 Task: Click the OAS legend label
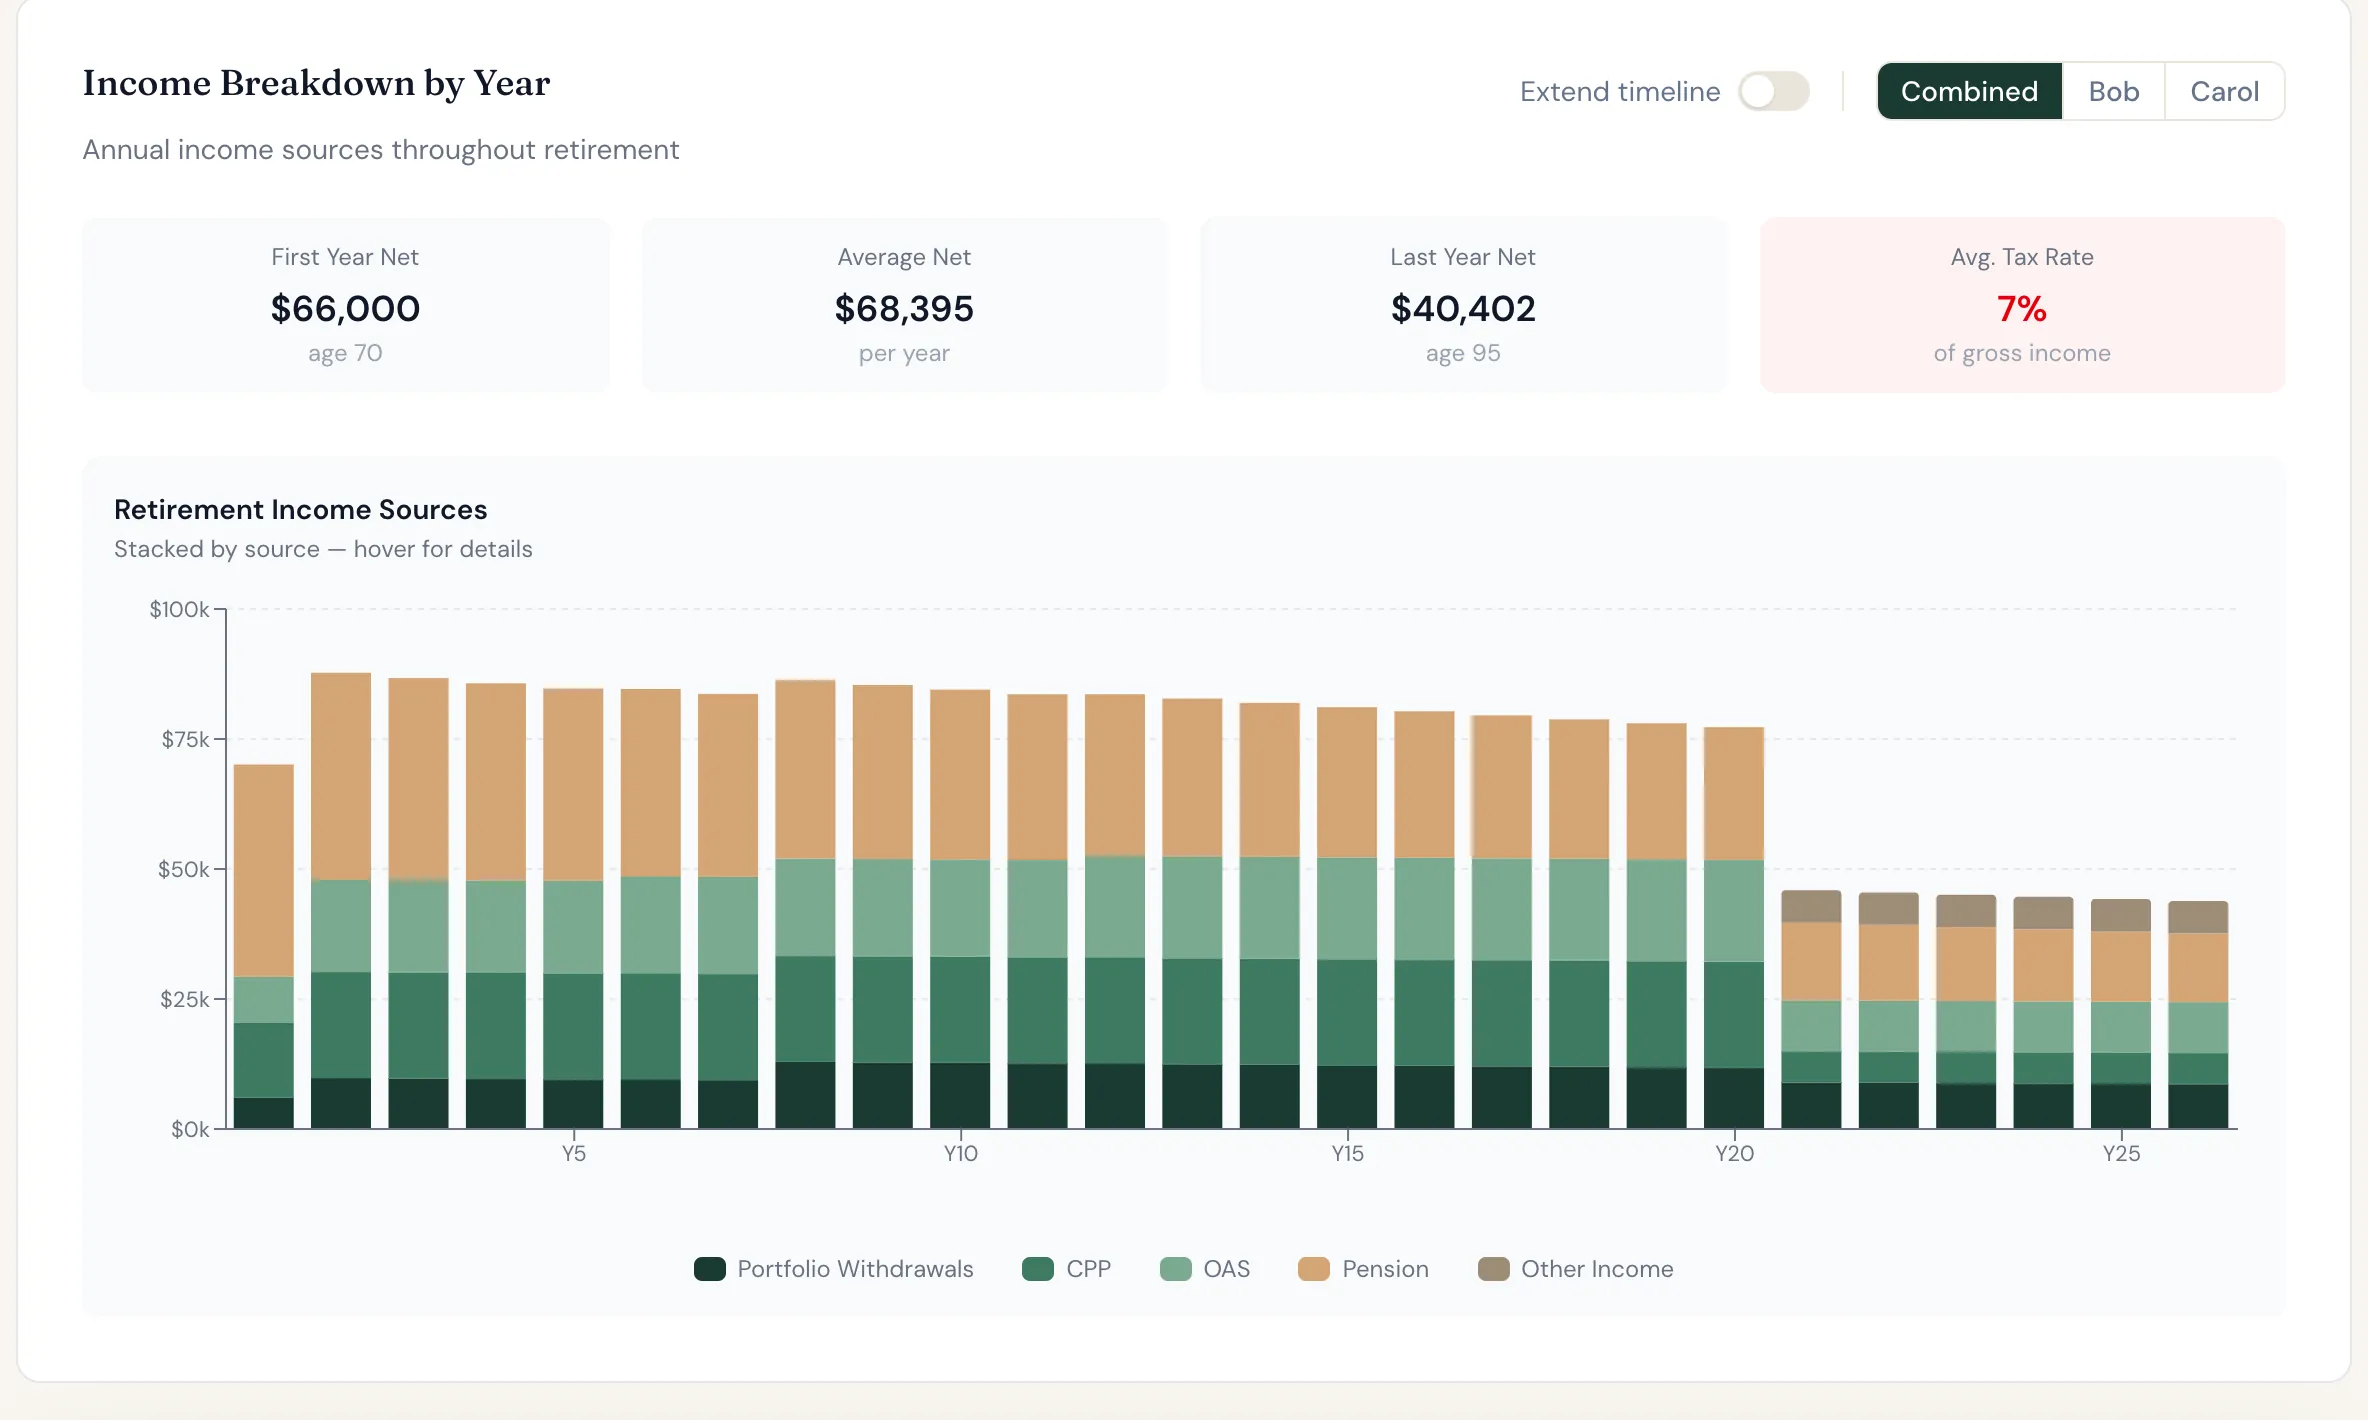1226,1269
